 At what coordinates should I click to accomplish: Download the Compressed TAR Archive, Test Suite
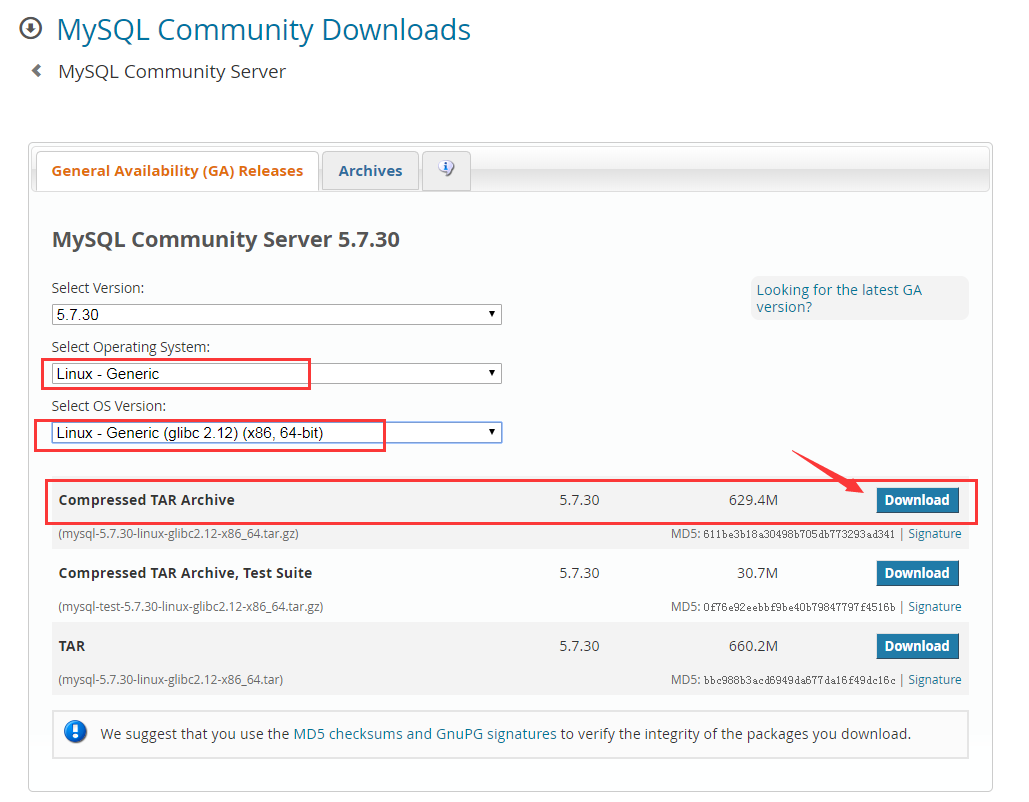tap(917, 573)
